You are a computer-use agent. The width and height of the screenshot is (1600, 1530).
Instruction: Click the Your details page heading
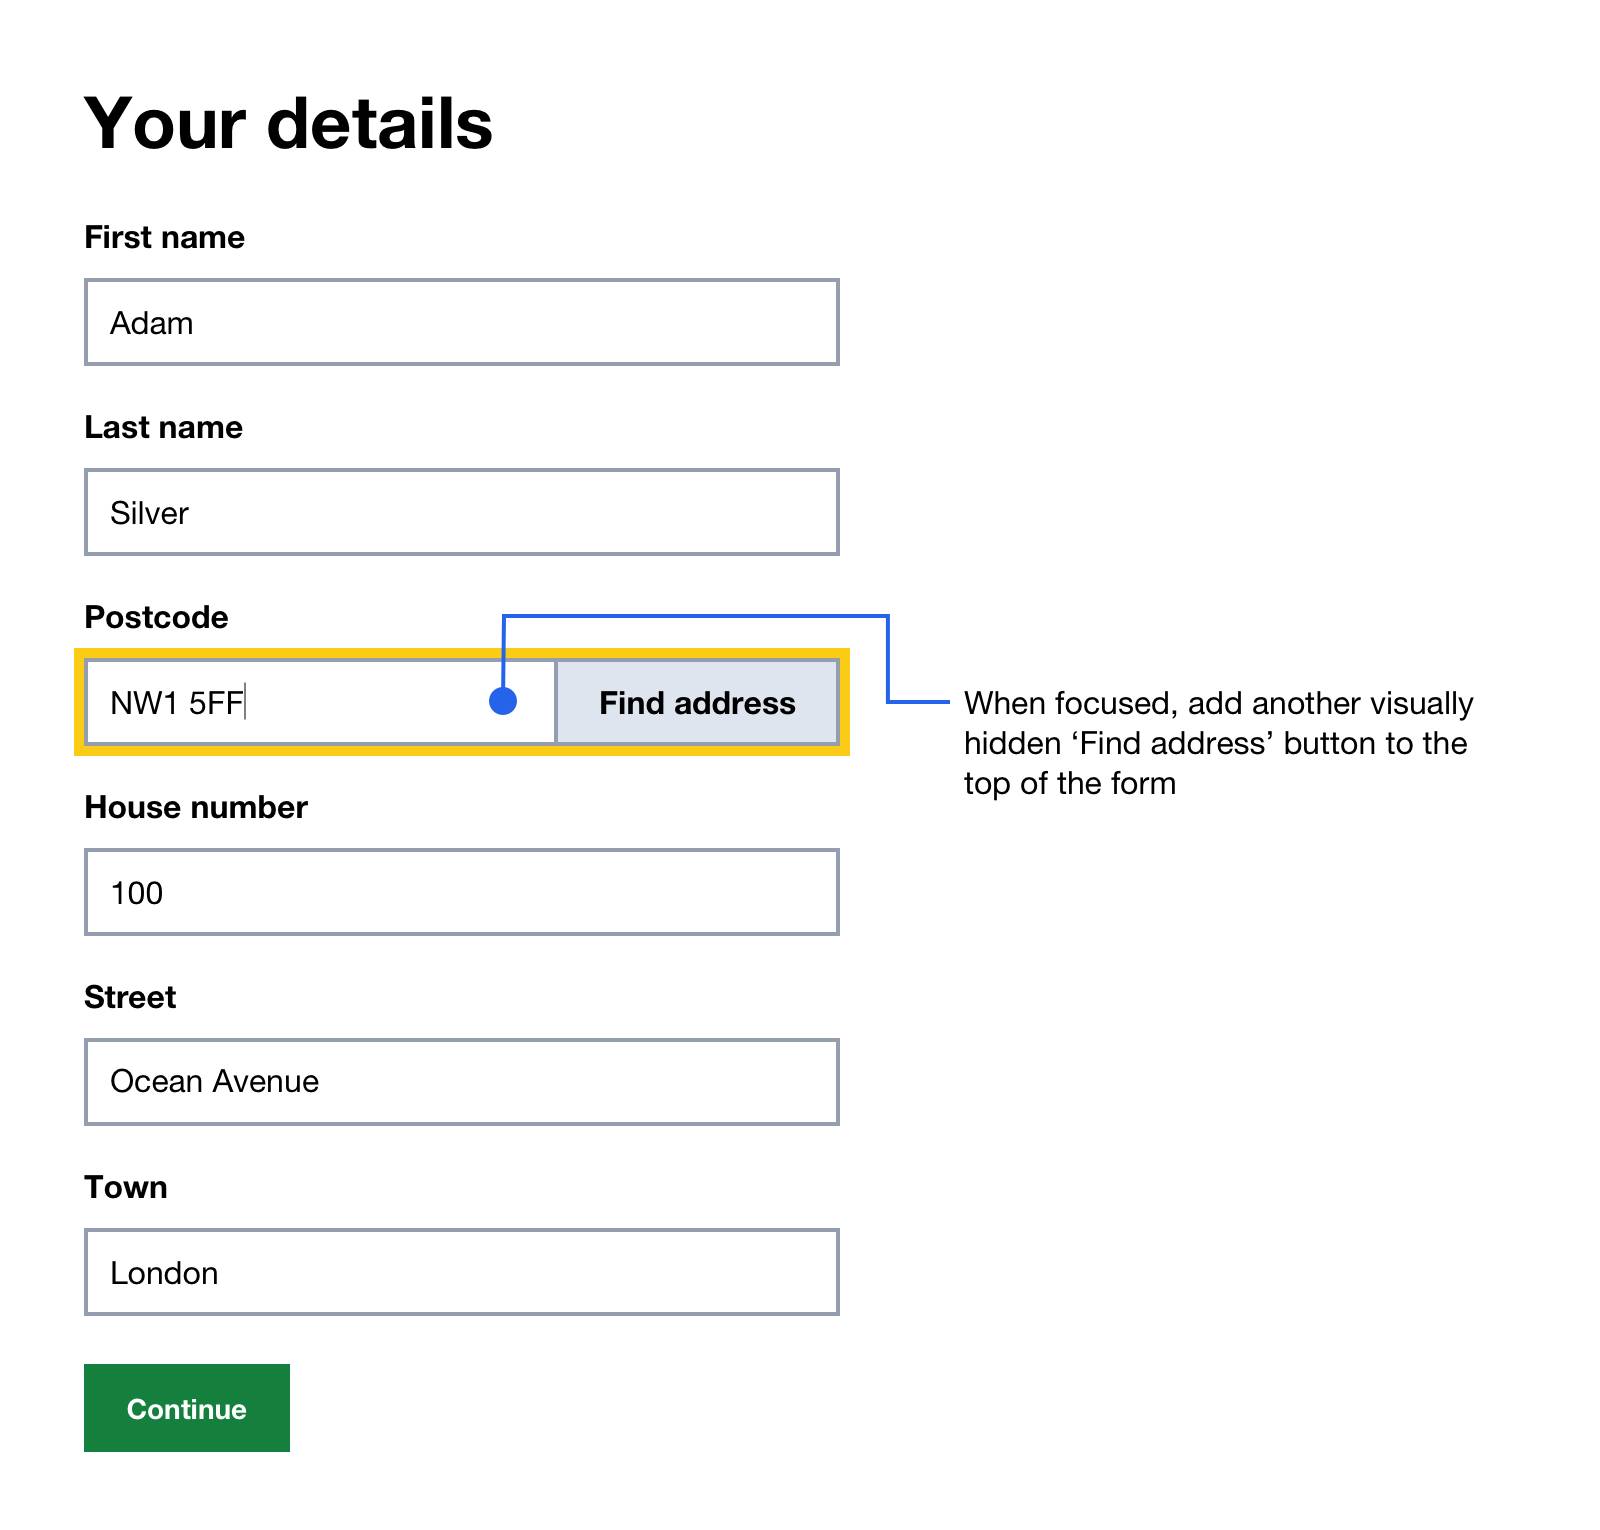coord(288,122)
